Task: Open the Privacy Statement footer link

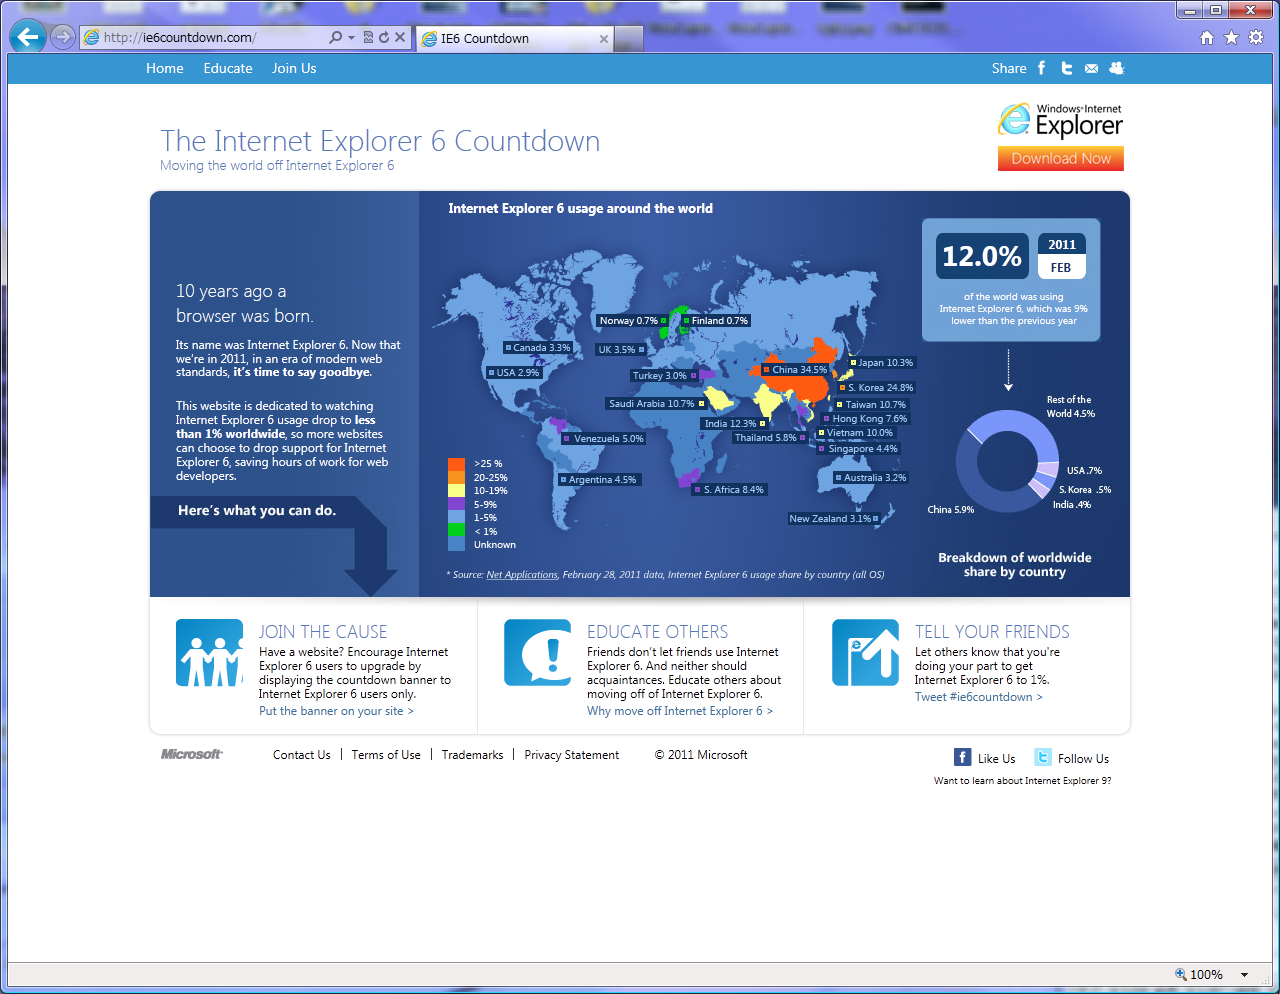Action: click(x=572, y=755)
